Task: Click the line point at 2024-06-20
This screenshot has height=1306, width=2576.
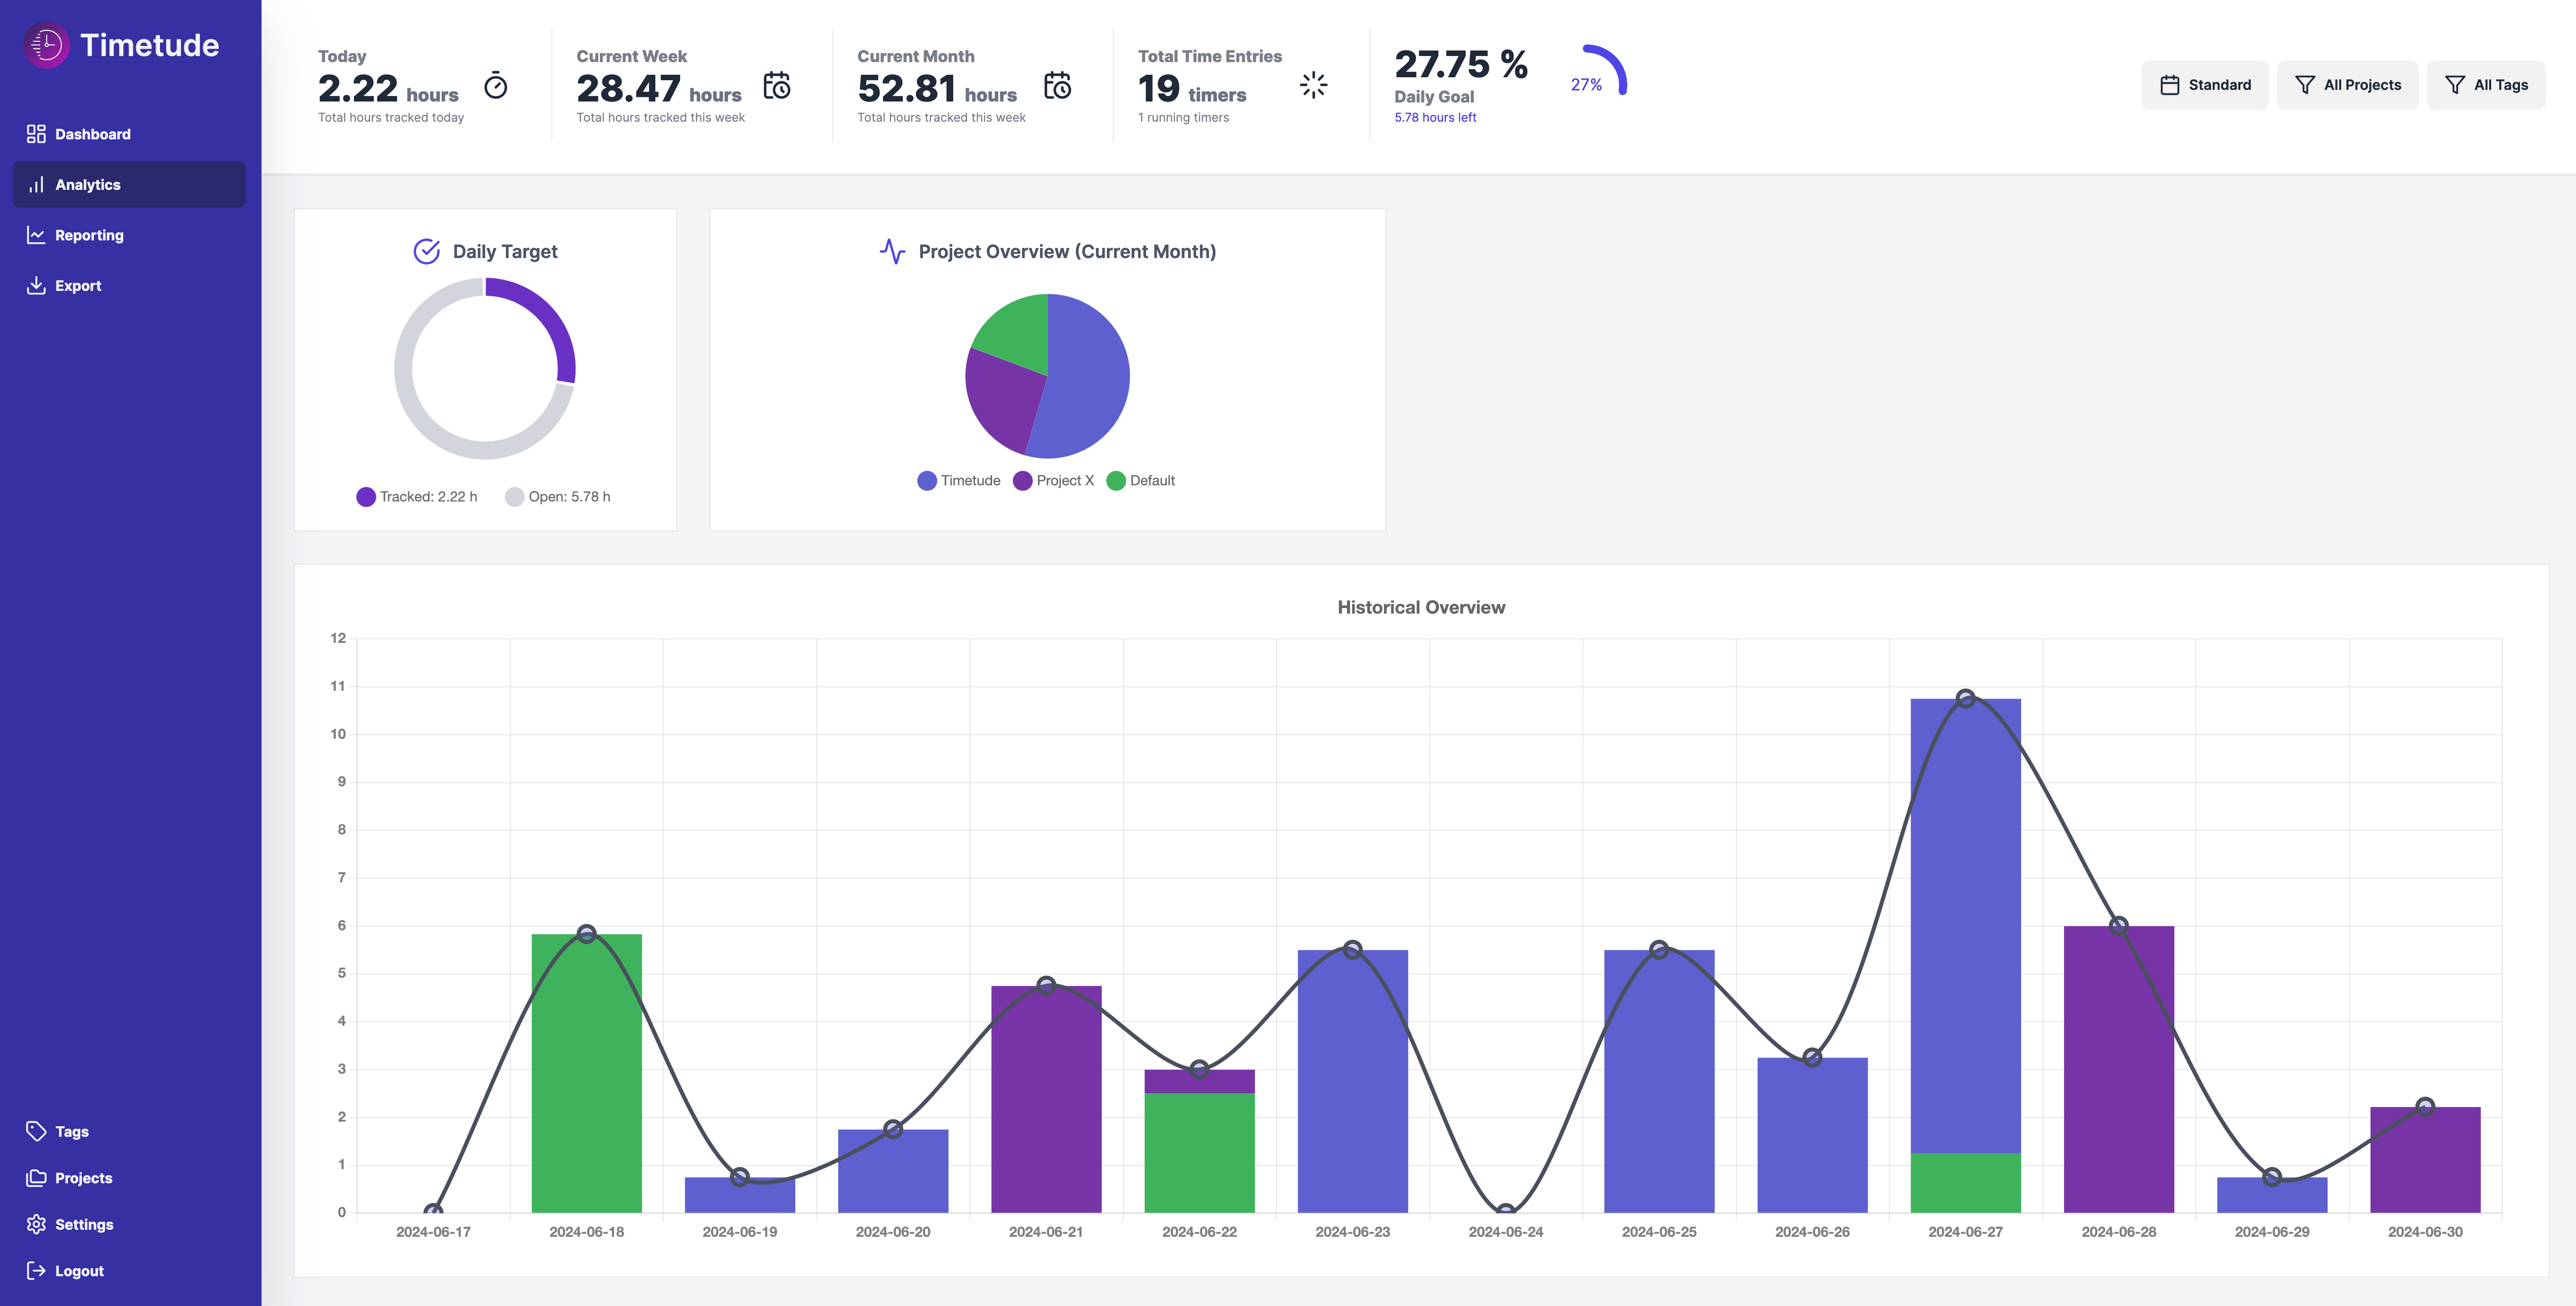Action: click(893, 1129)
